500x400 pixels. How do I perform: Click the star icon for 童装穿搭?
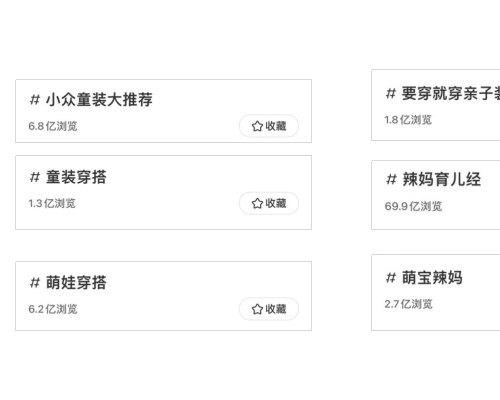(257, 203)
